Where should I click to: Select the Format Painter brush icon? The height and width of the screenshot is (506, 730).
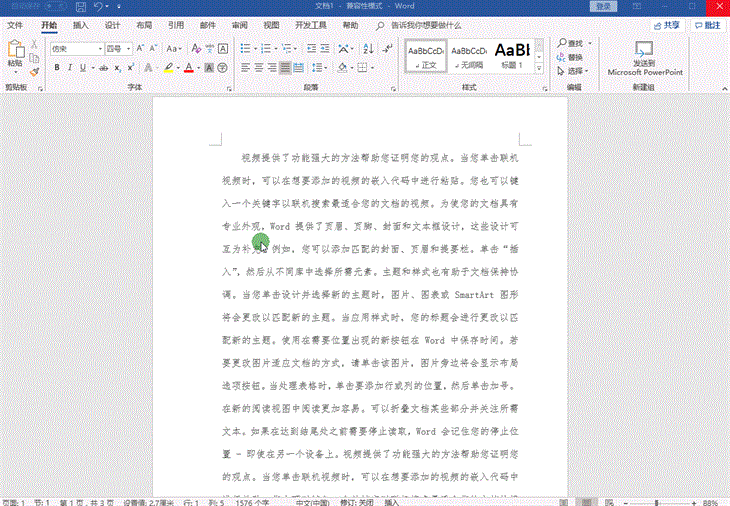(35, 71)
